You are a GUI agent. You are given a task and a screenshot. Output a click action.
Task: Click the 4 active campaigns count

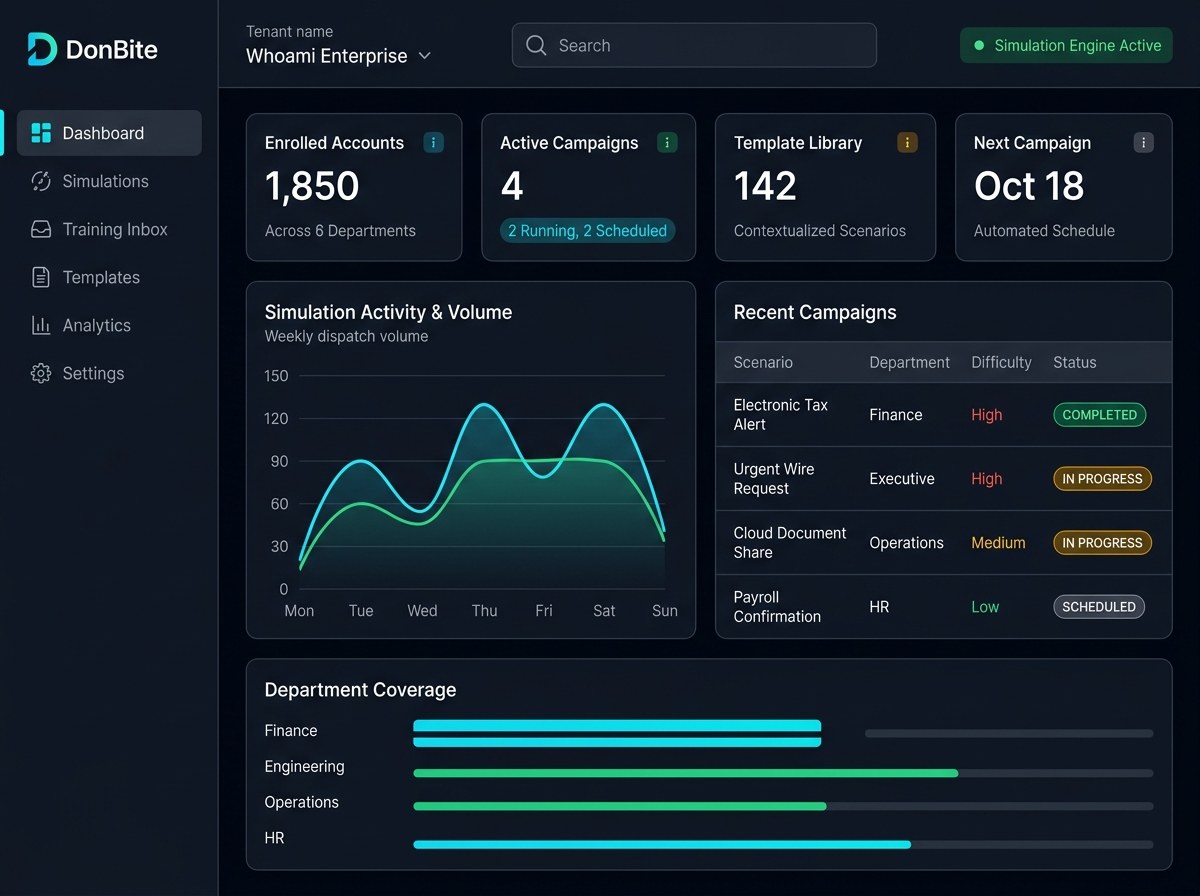pyautogui.click(x=511, y=186)
